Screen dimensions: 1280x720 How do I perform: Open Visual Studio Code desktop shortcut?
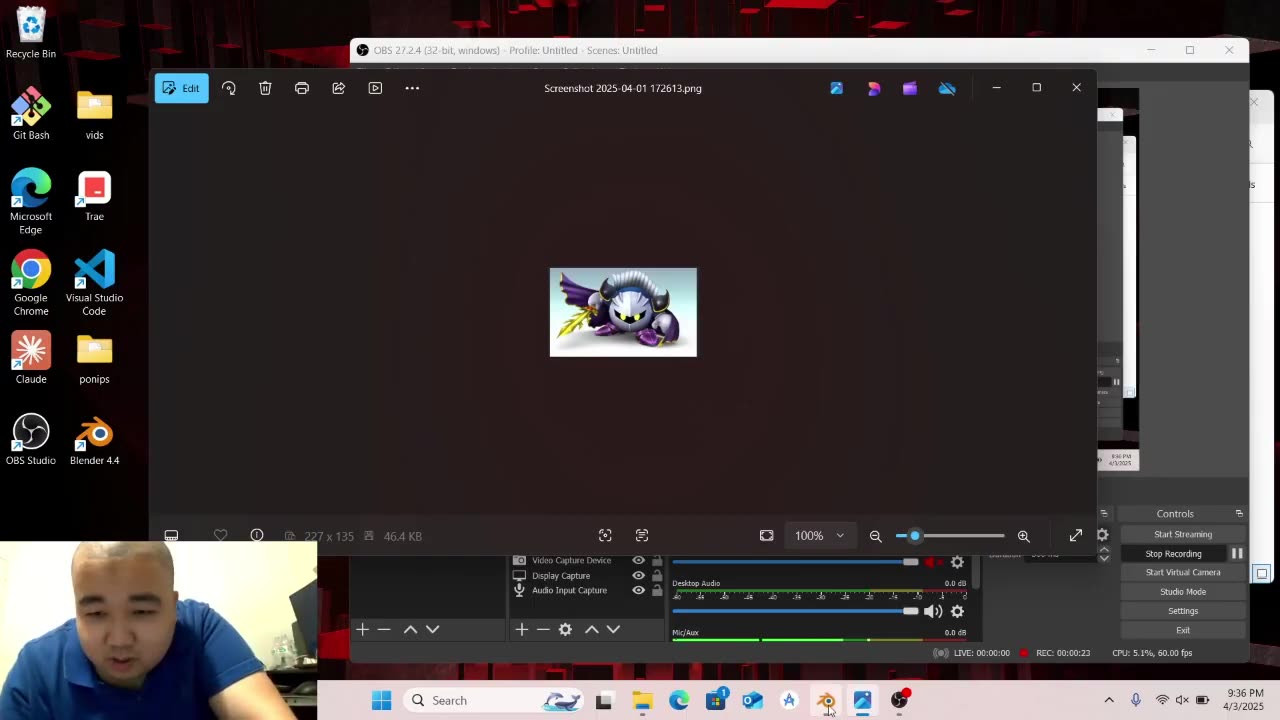click(94, 283)
